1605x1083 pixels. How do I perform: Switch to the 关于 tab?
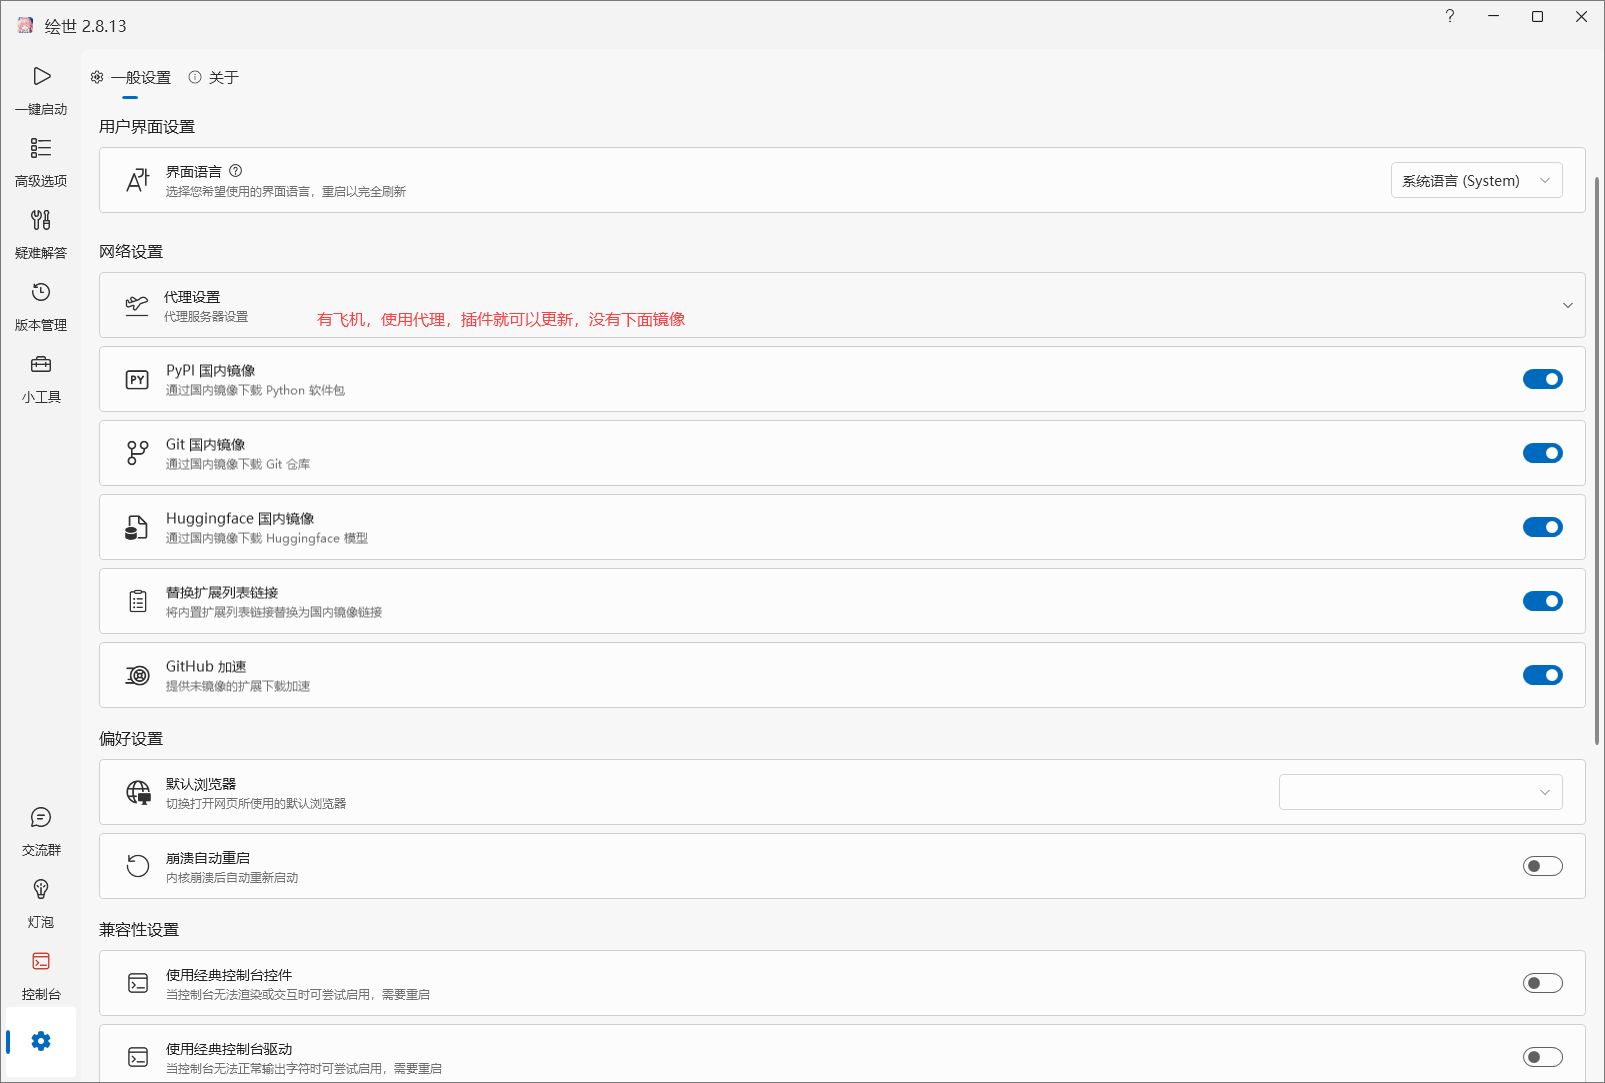(x=214, y=77)
